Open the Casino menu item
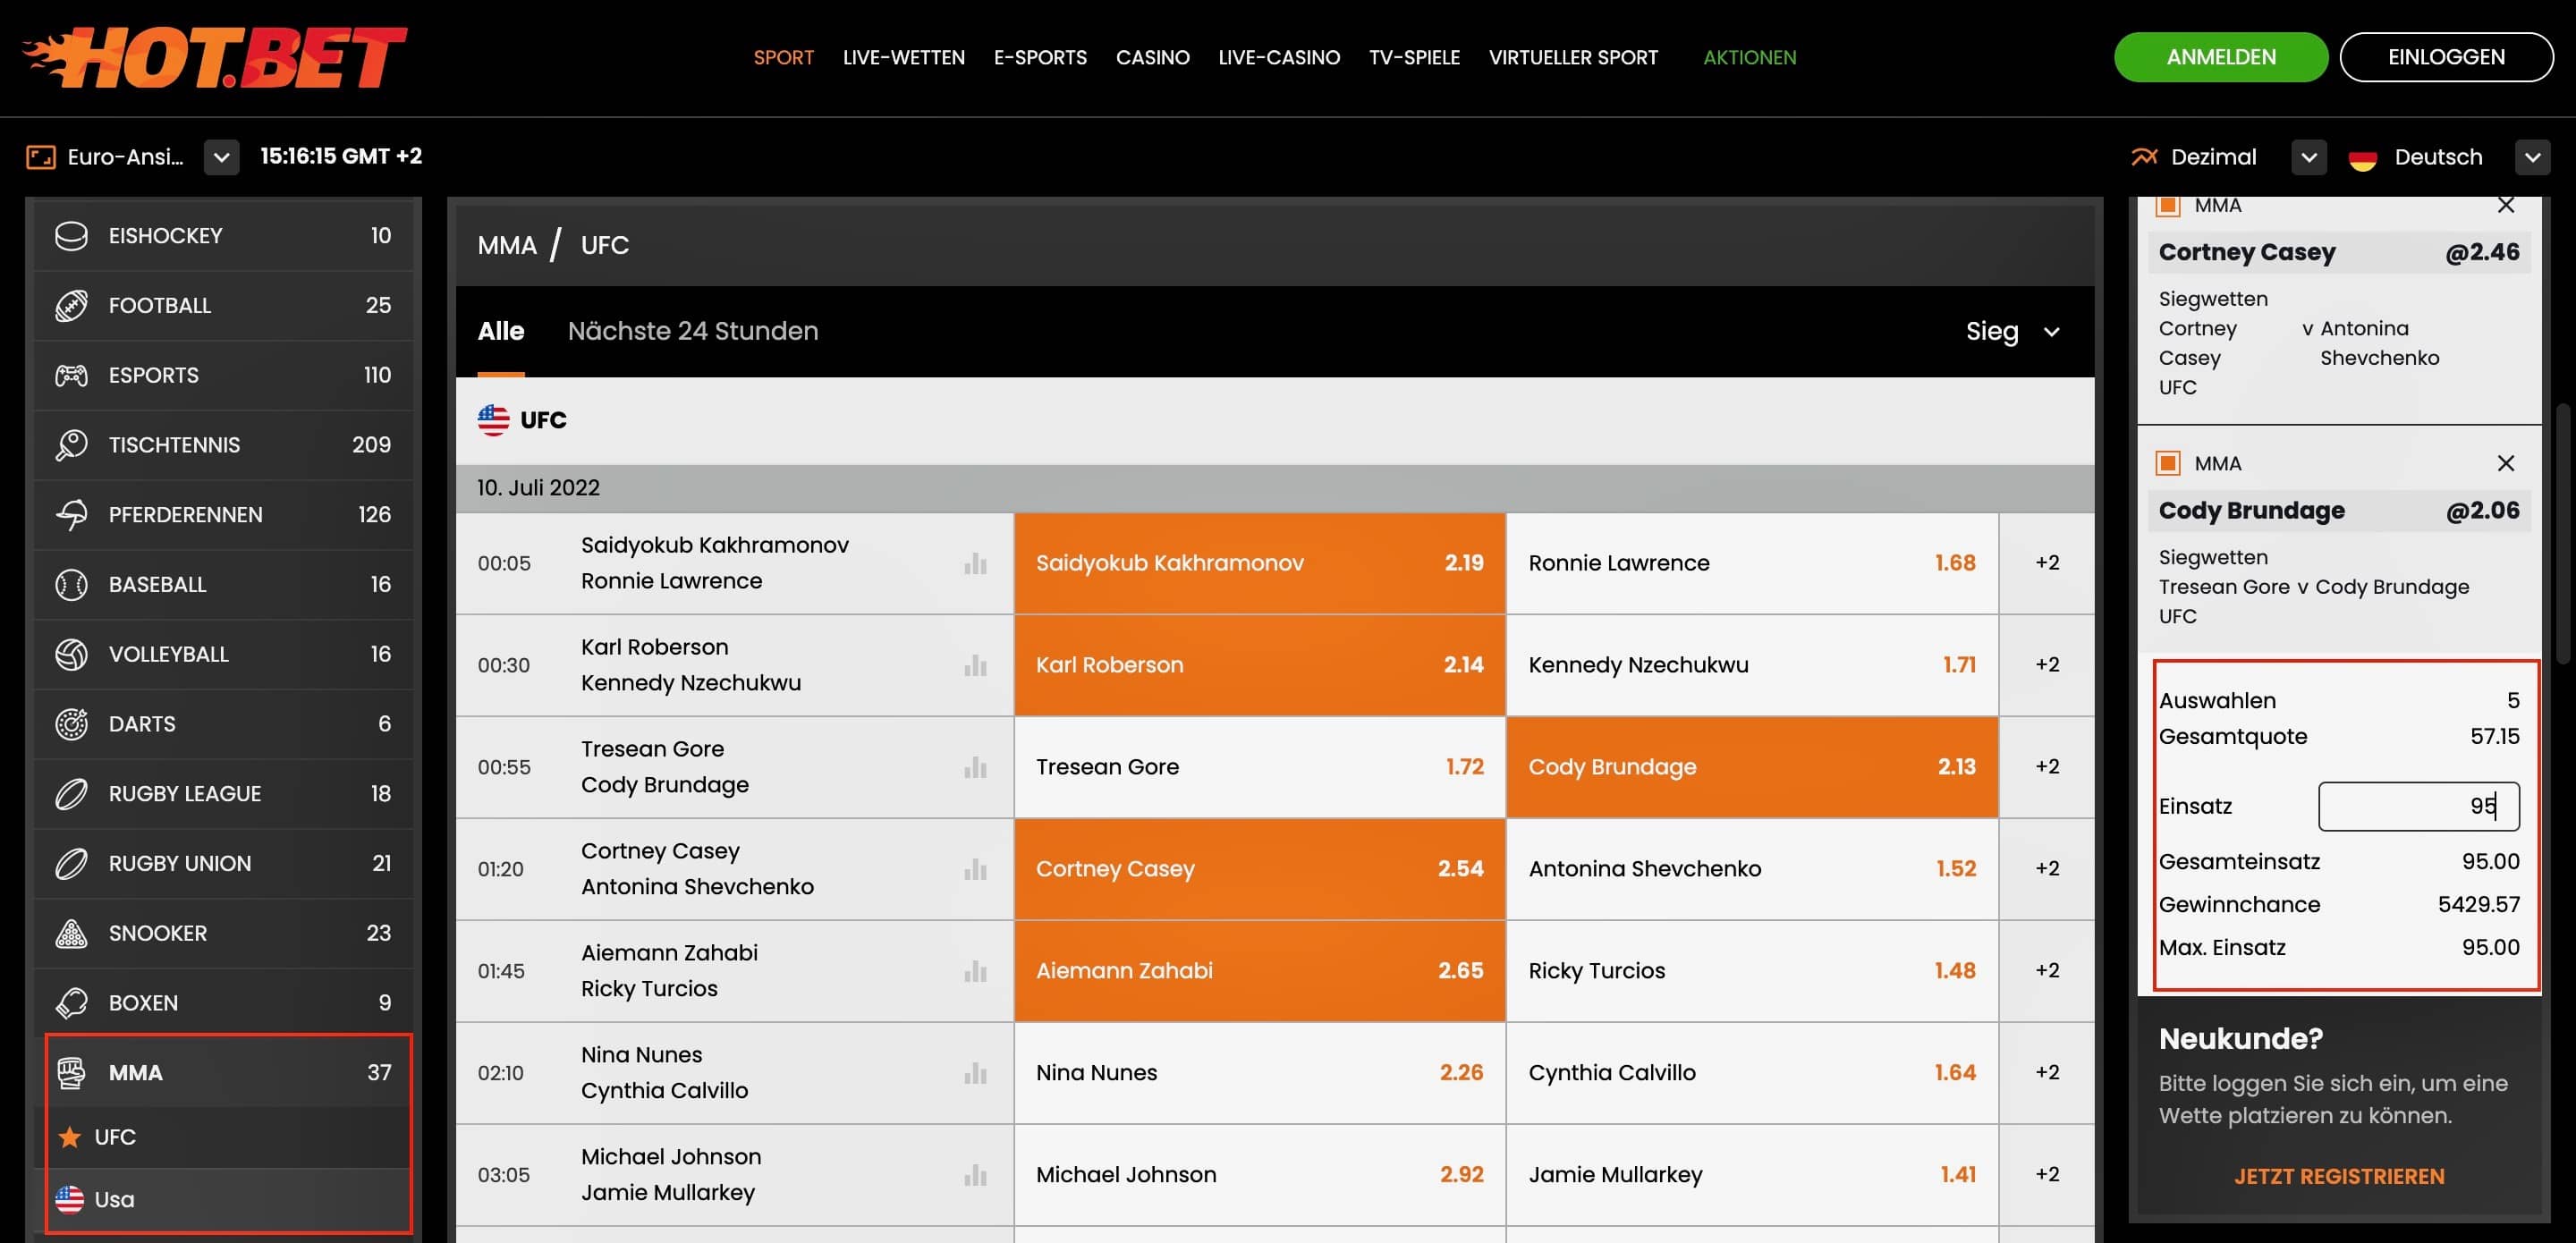Screen dimensions: 2576x1243 [1152, 57]
